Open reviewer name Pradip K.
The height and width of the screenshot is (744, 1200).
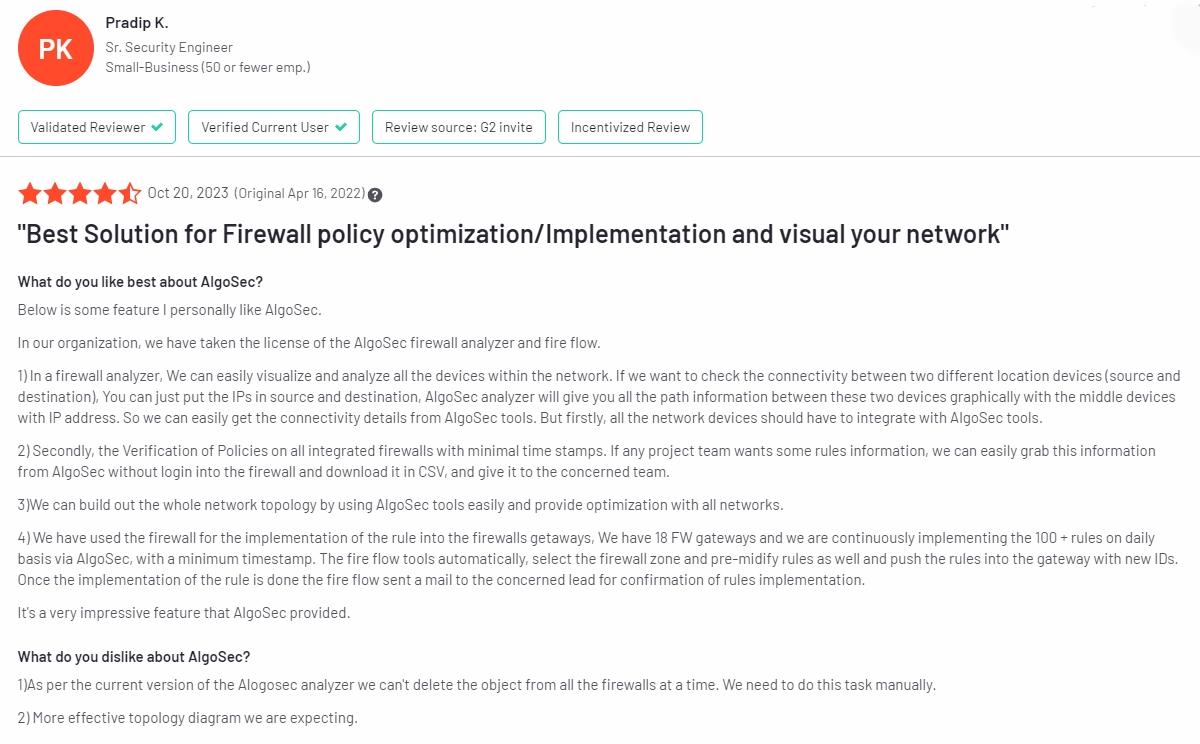(x=137, y=23)
